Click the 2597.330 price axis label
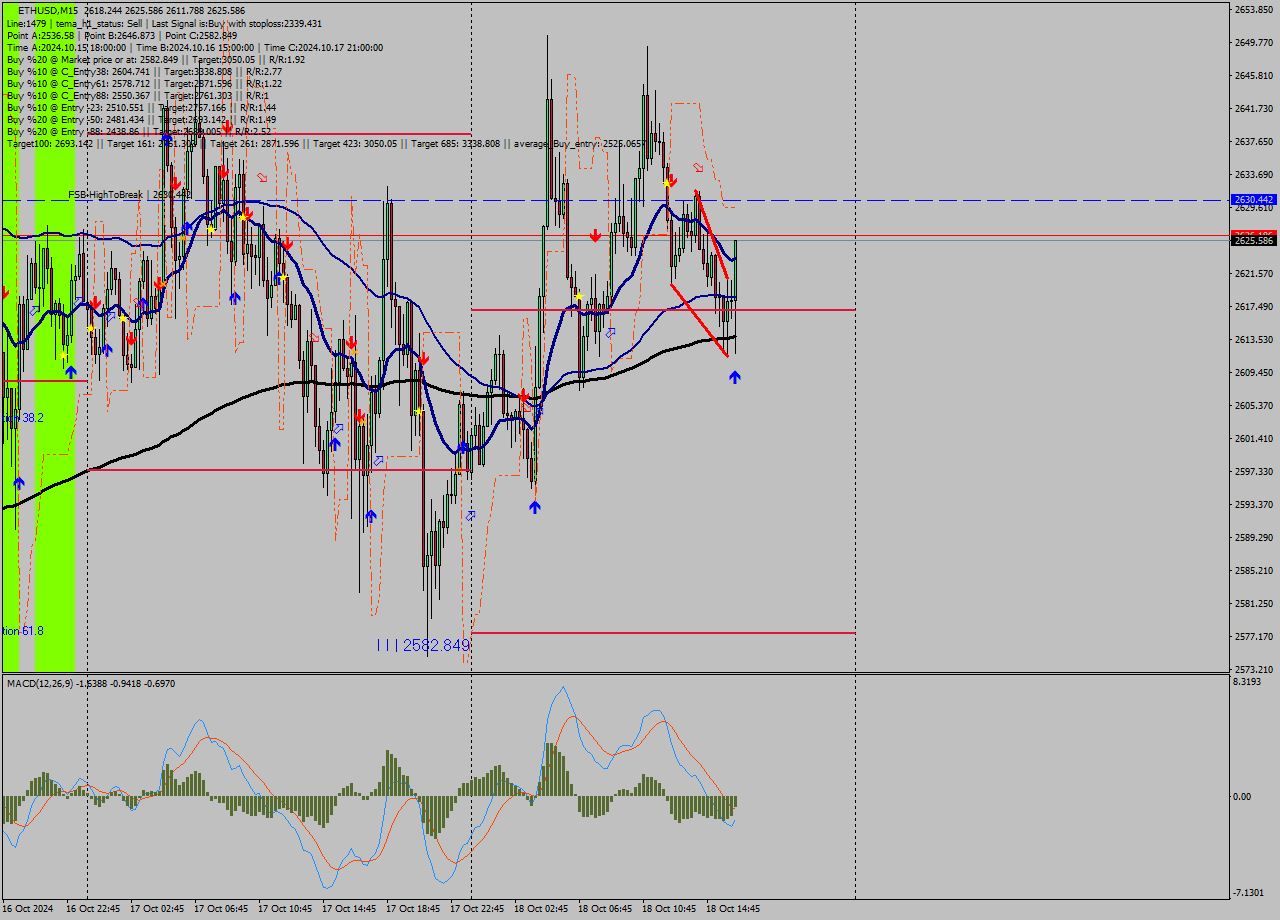1280x920 pixels. click(x=1253, y=472)
